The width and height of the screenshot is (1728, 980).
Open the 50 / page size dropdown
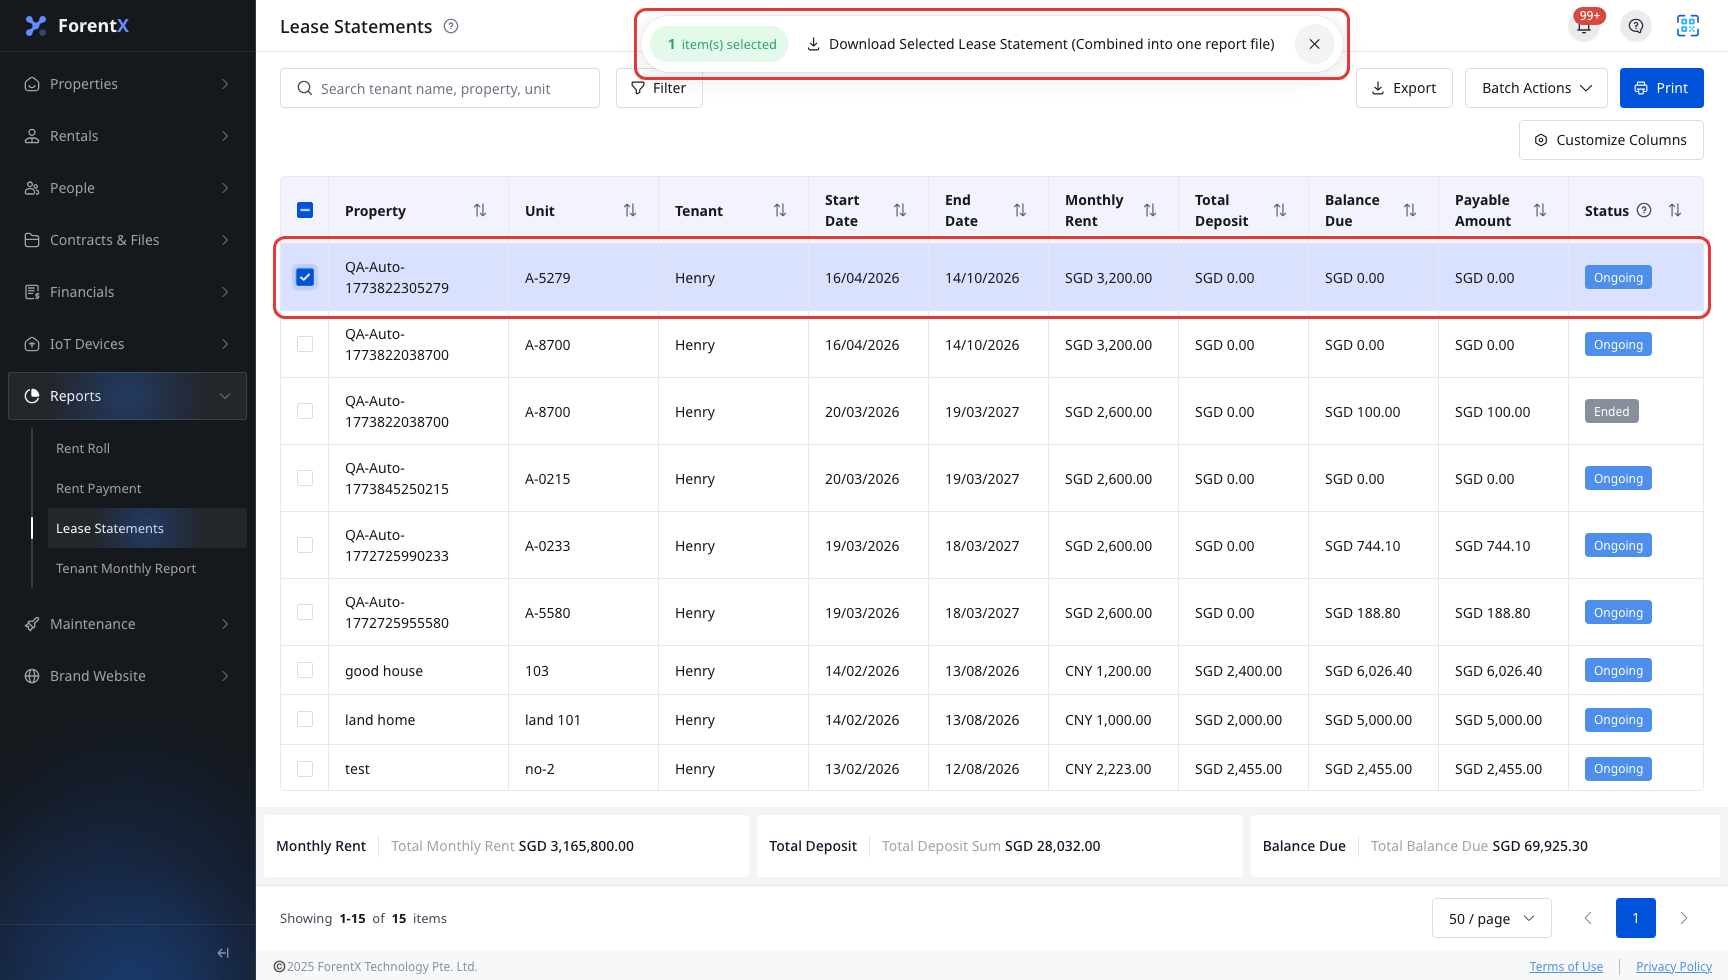coord(1492,918)
